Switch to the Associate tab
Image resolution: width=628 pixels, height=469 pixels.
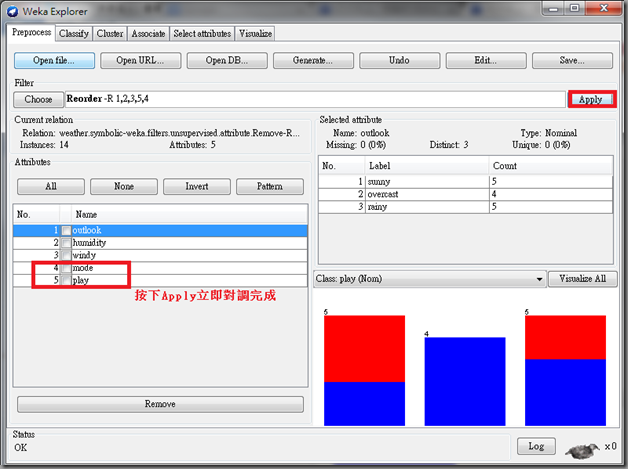pyautogui.click(x=148, y=34)
